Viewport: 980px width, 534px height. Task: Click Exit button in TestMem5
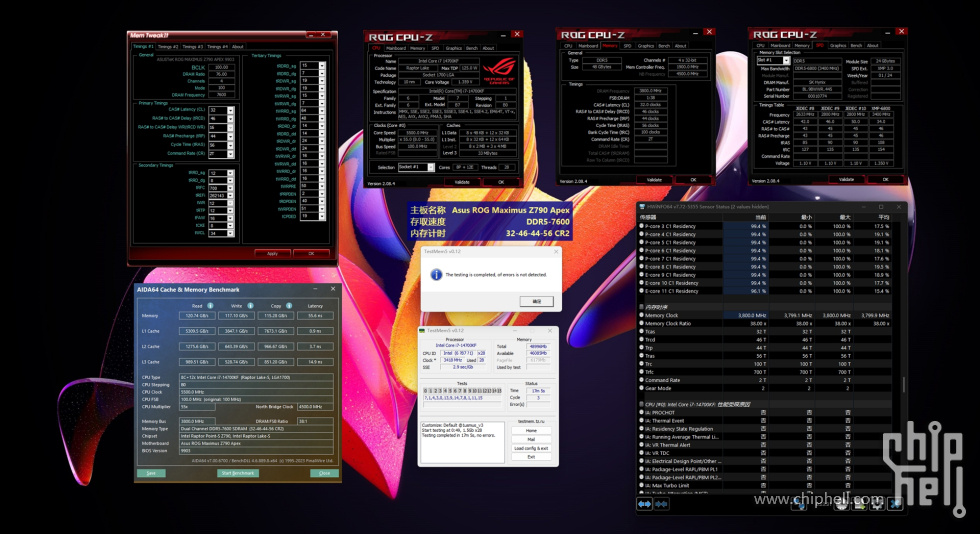click(x=531, y=457)
